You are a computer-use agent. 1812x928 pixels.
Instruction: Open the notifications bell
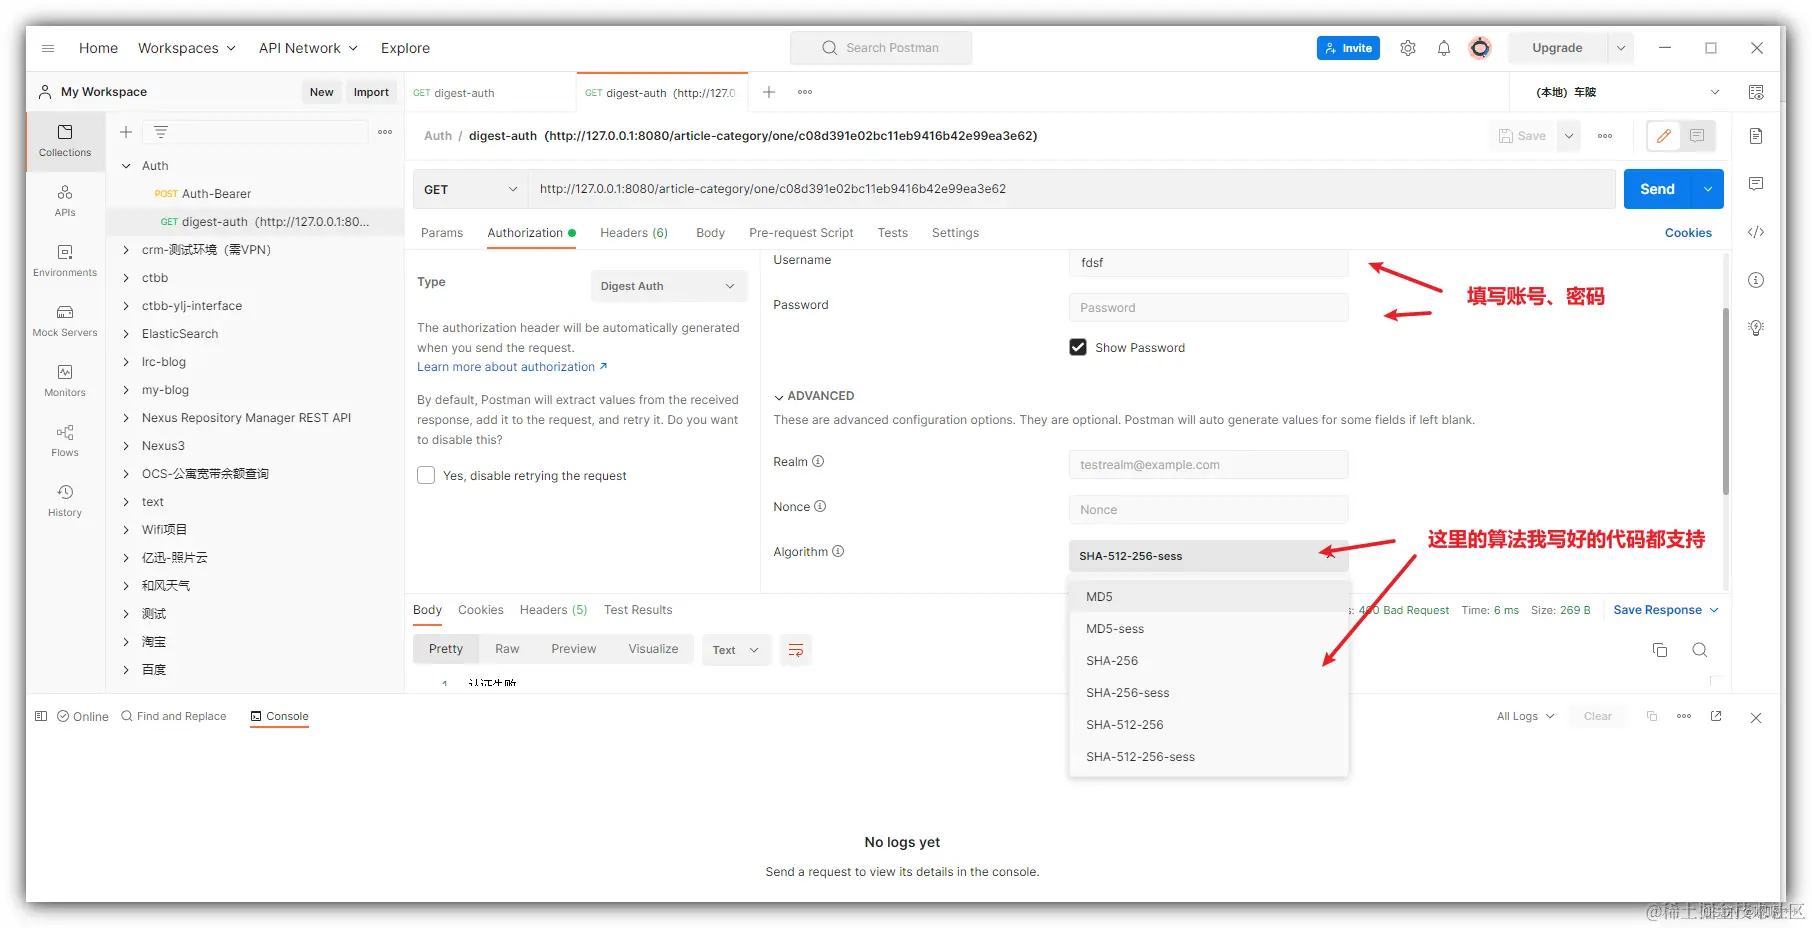click(1444, 48)
